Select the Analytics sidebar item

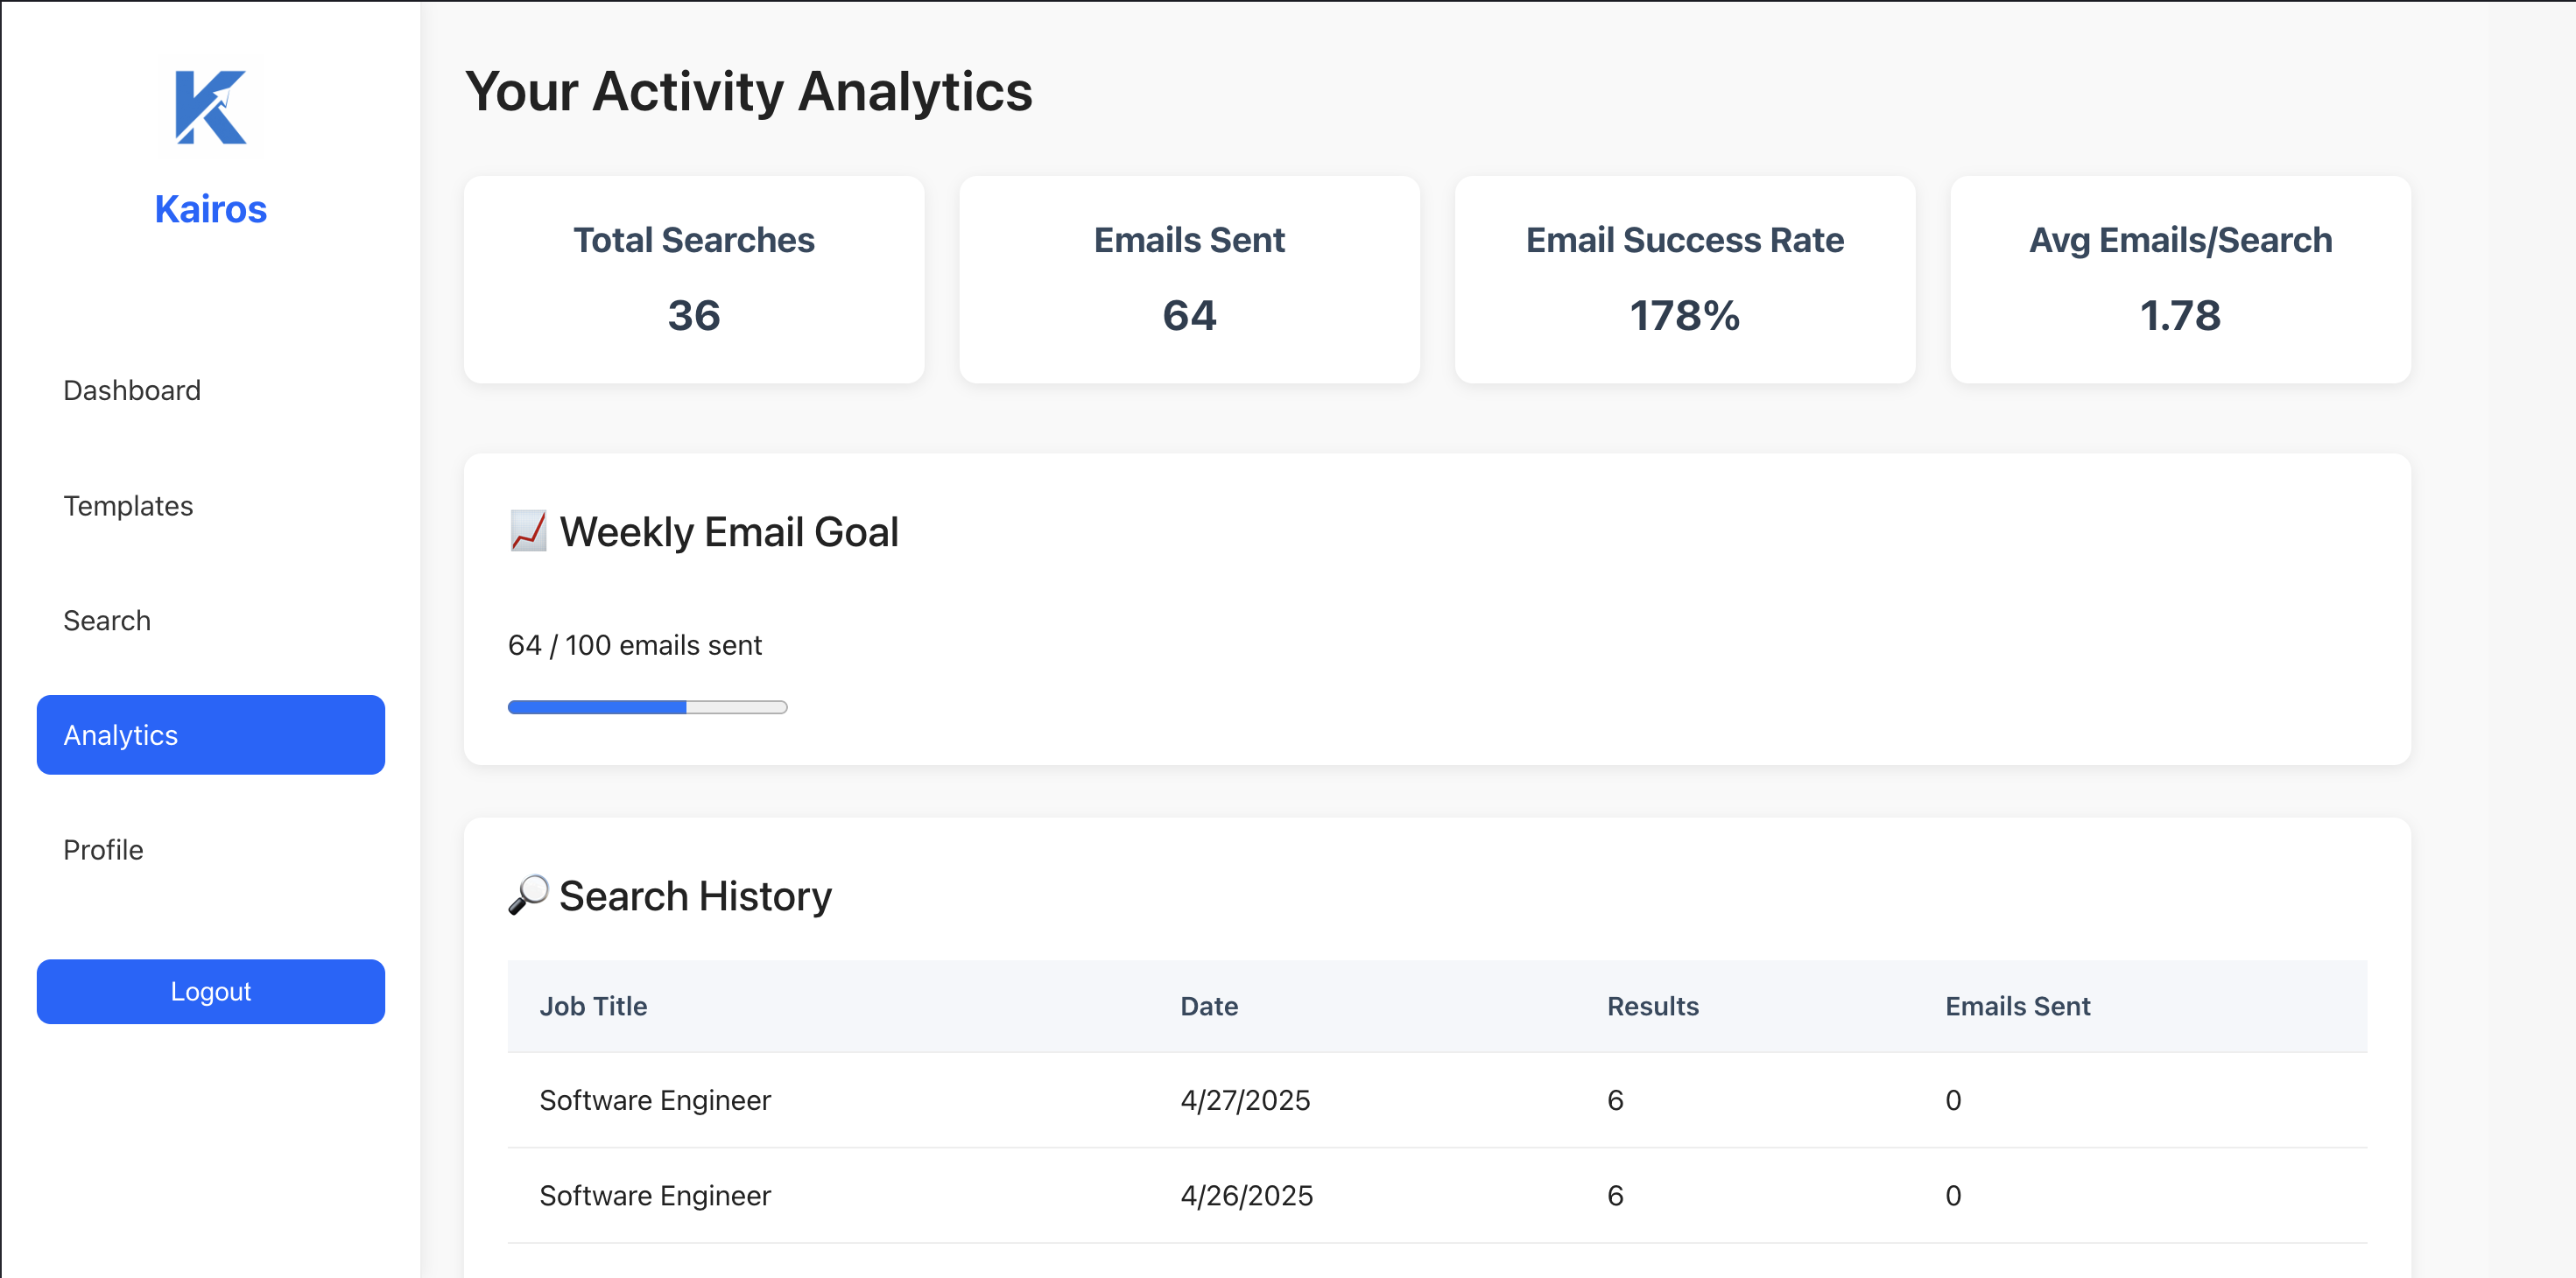pos(210,735)
